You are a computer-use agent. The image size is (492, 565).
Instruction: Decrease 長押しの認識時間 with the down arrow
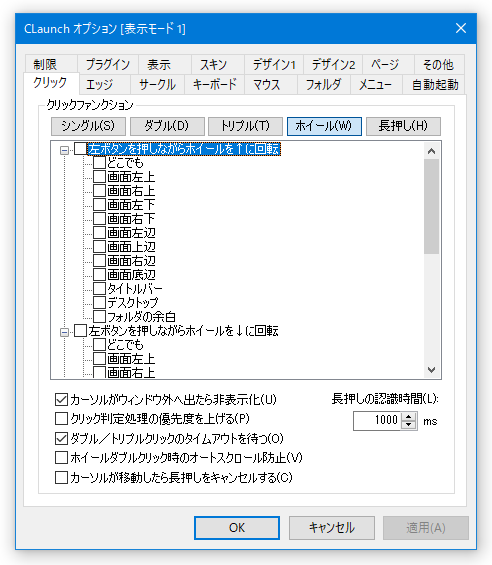click(x=408, y=425)
